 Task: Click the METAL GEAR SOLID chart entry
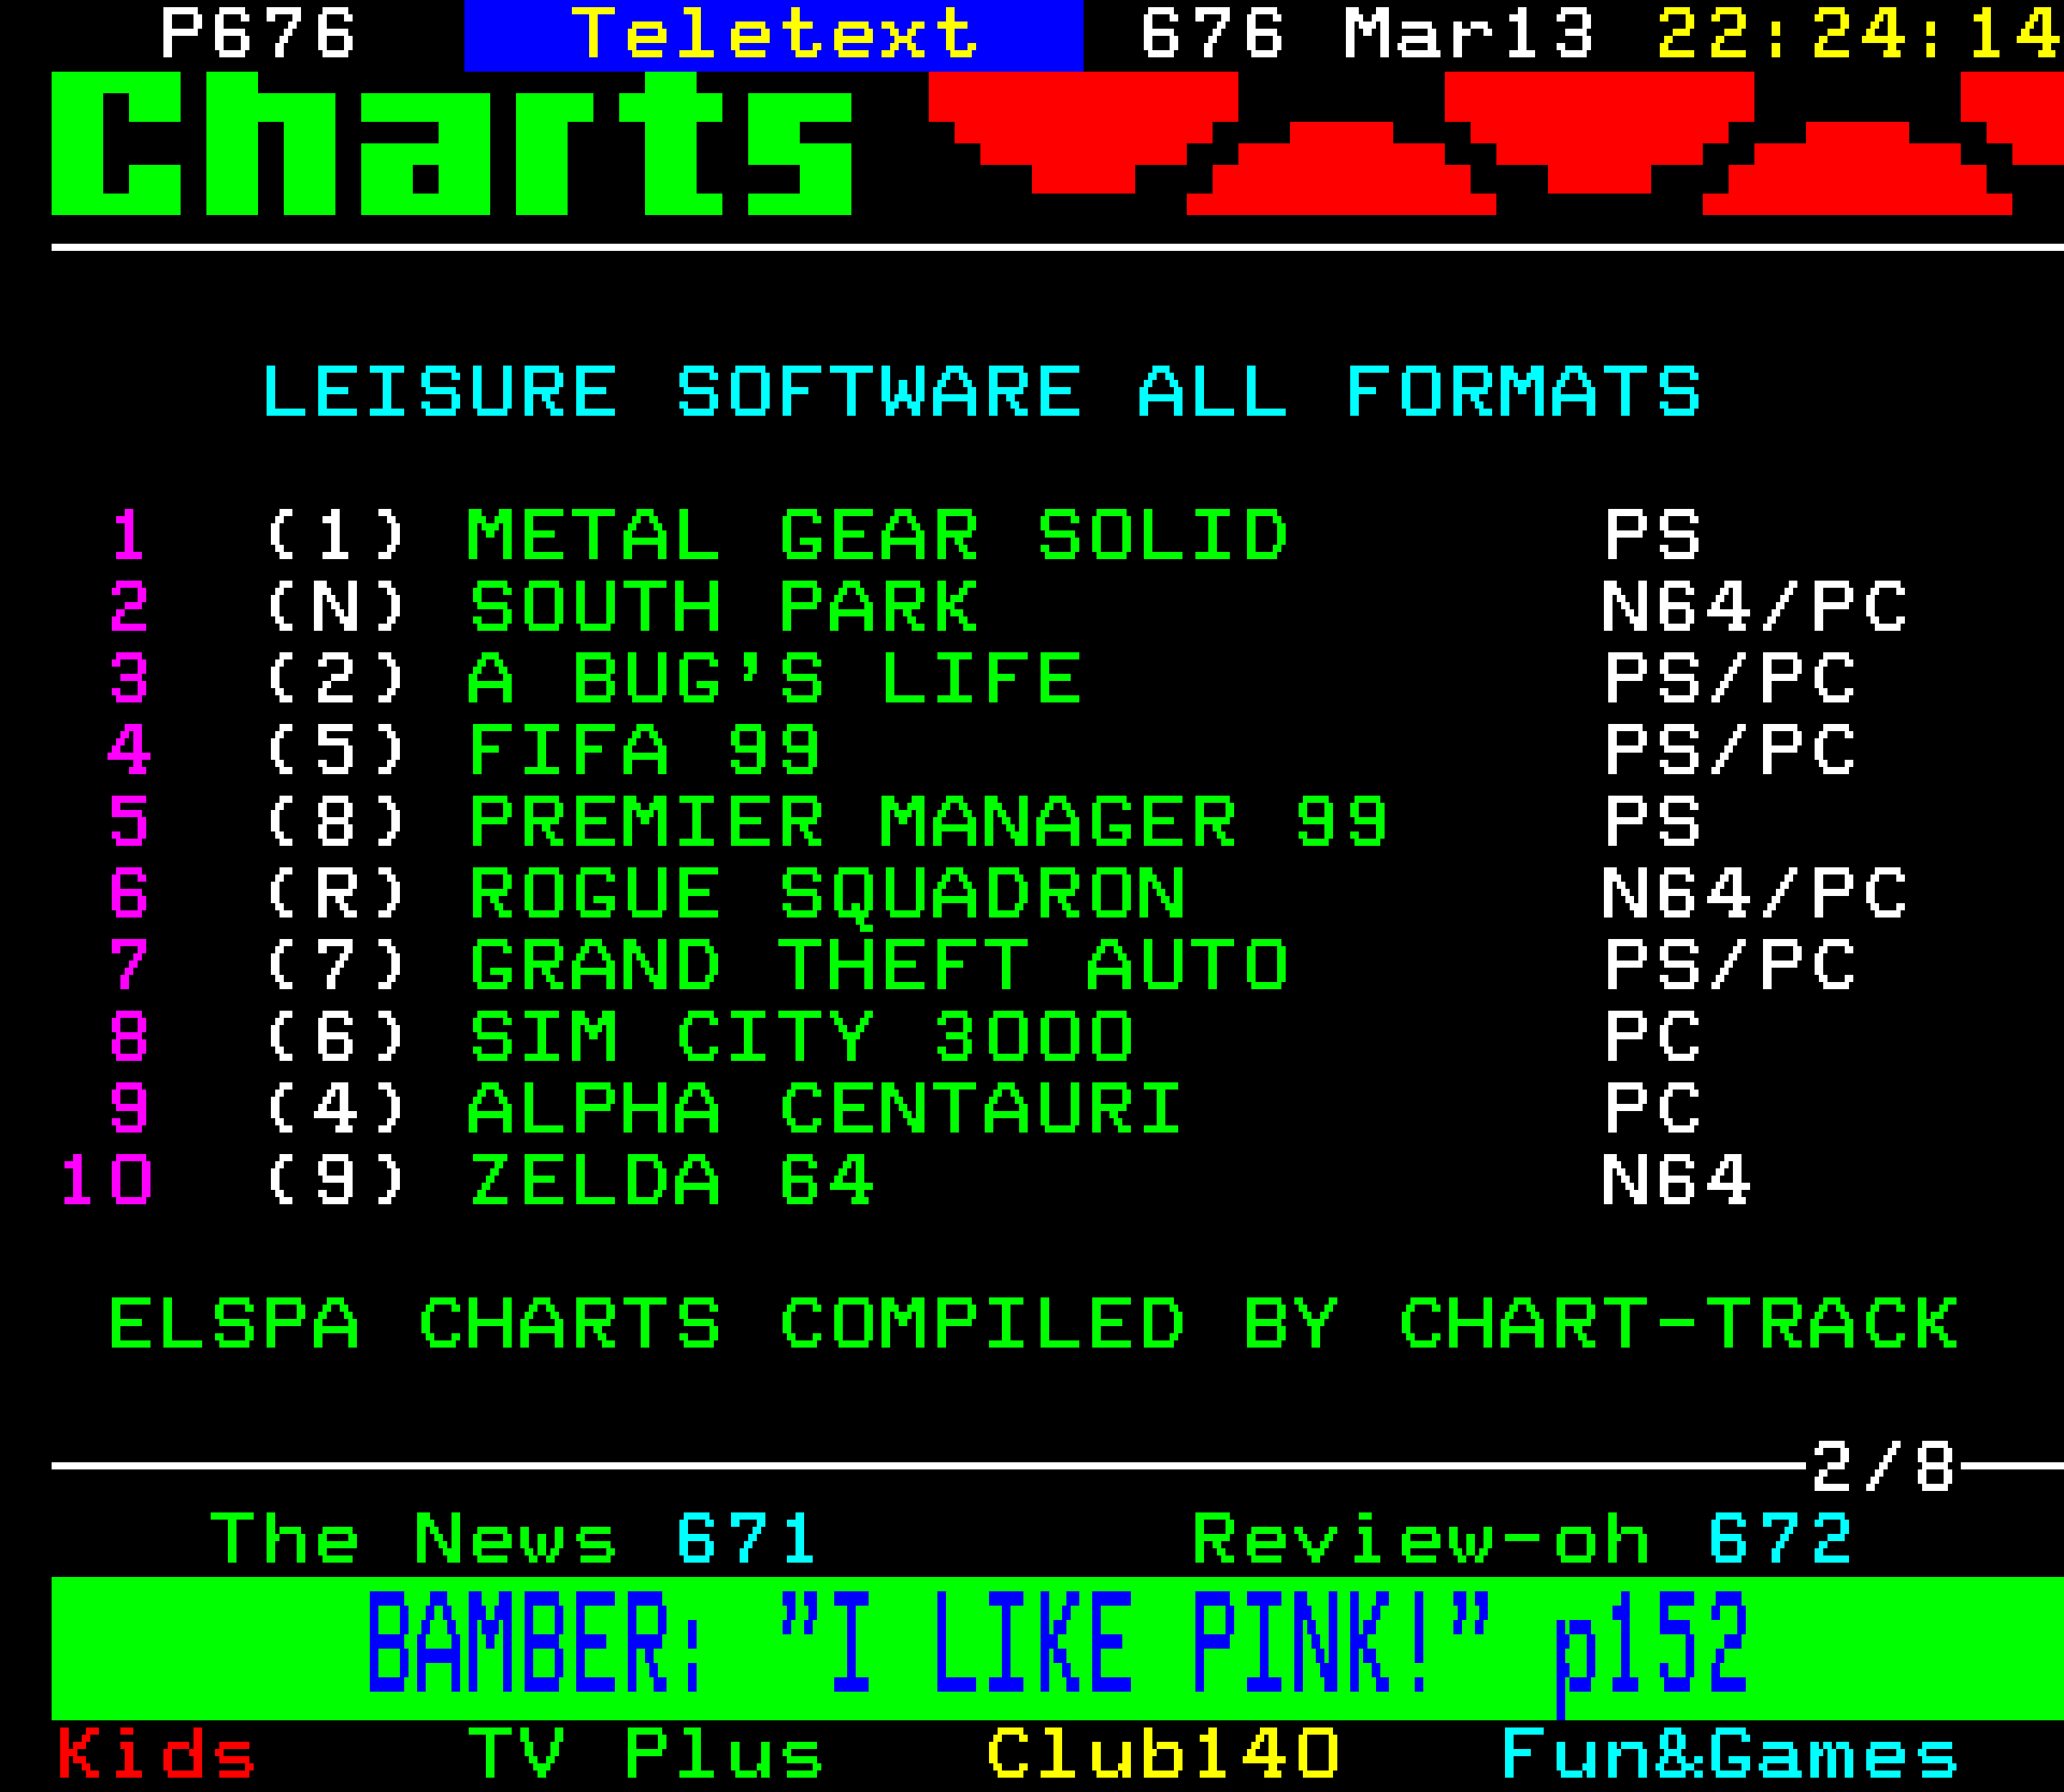(x=877, y=535)
